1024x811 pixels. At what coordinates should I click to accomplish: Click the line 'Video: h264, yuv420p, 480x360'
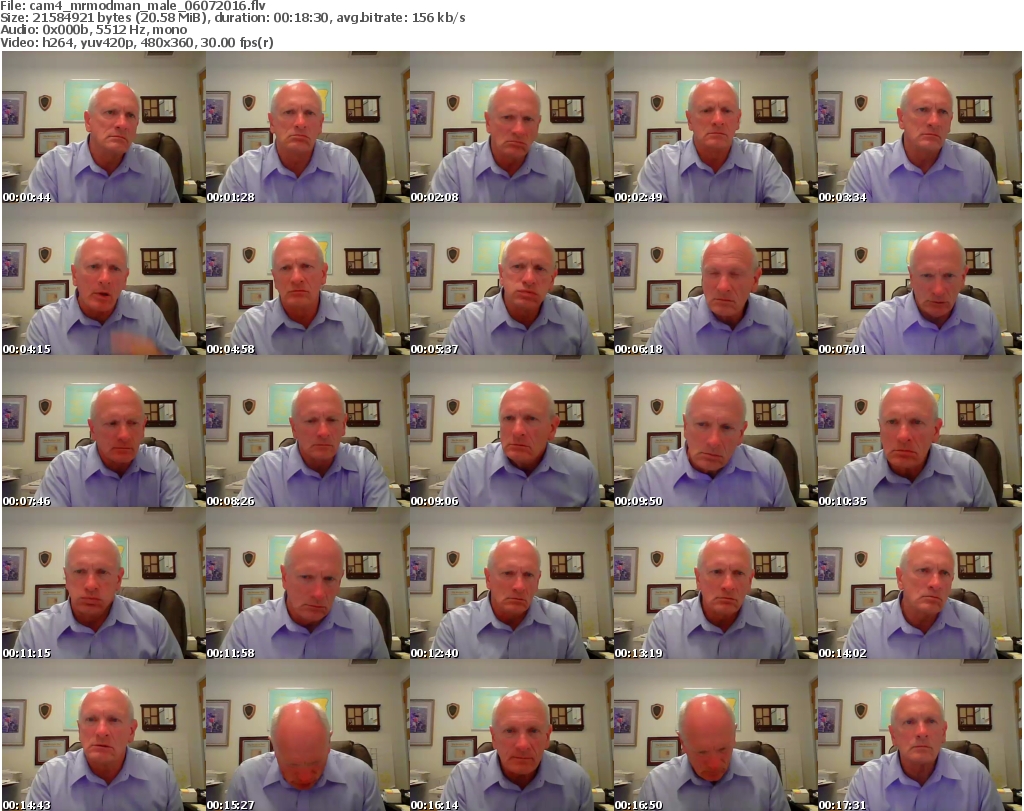97,42
